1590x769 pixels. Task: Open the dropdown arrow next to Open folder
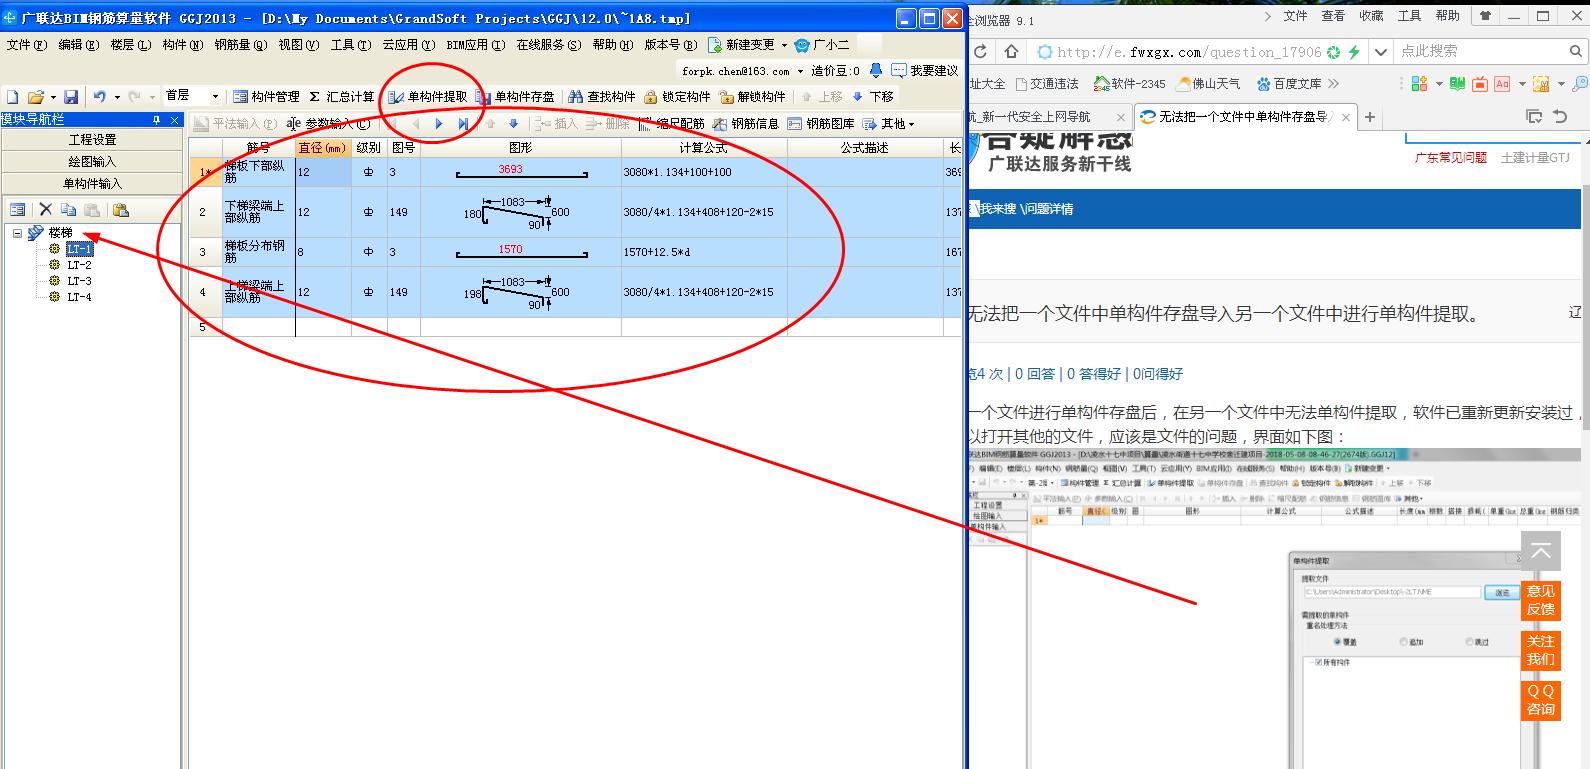(53, 97)
